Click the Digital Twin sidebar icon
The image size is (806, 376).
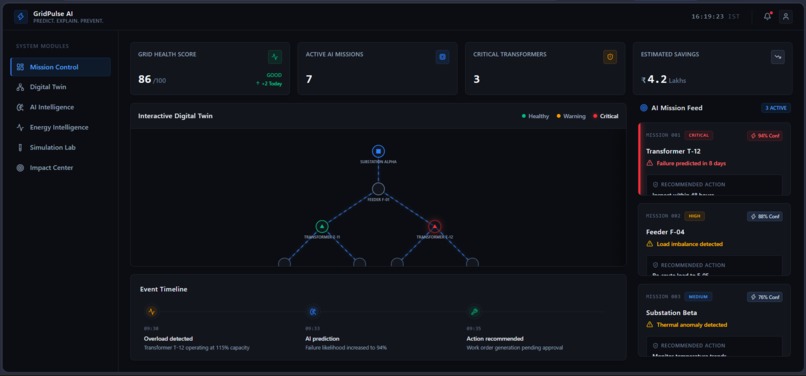[x=20, y=87]
